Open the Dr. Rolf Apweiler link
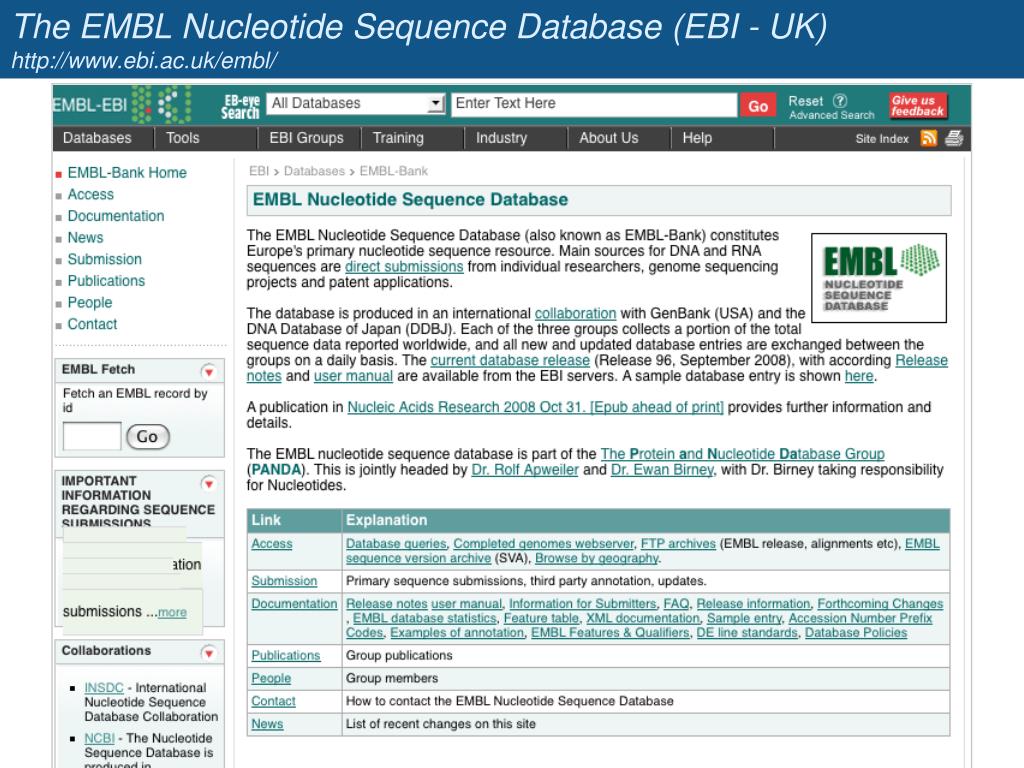1024x768 pixels. pyautogui.click(x=525, y=470)
